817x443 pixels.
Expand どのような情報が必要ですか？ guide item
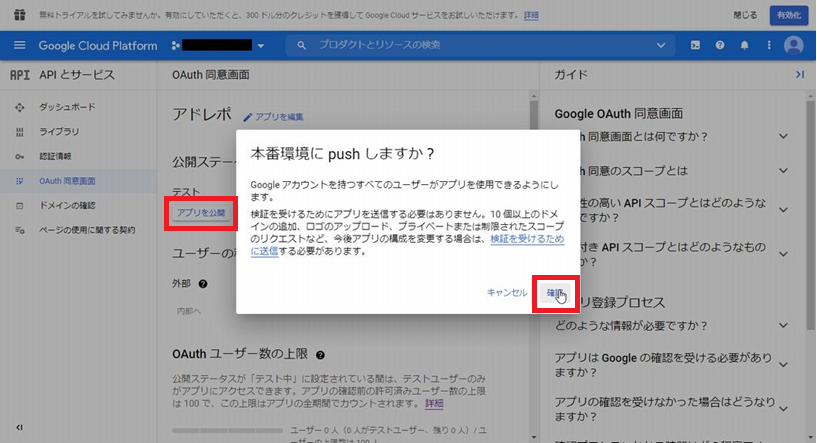(x=783, y=325)
